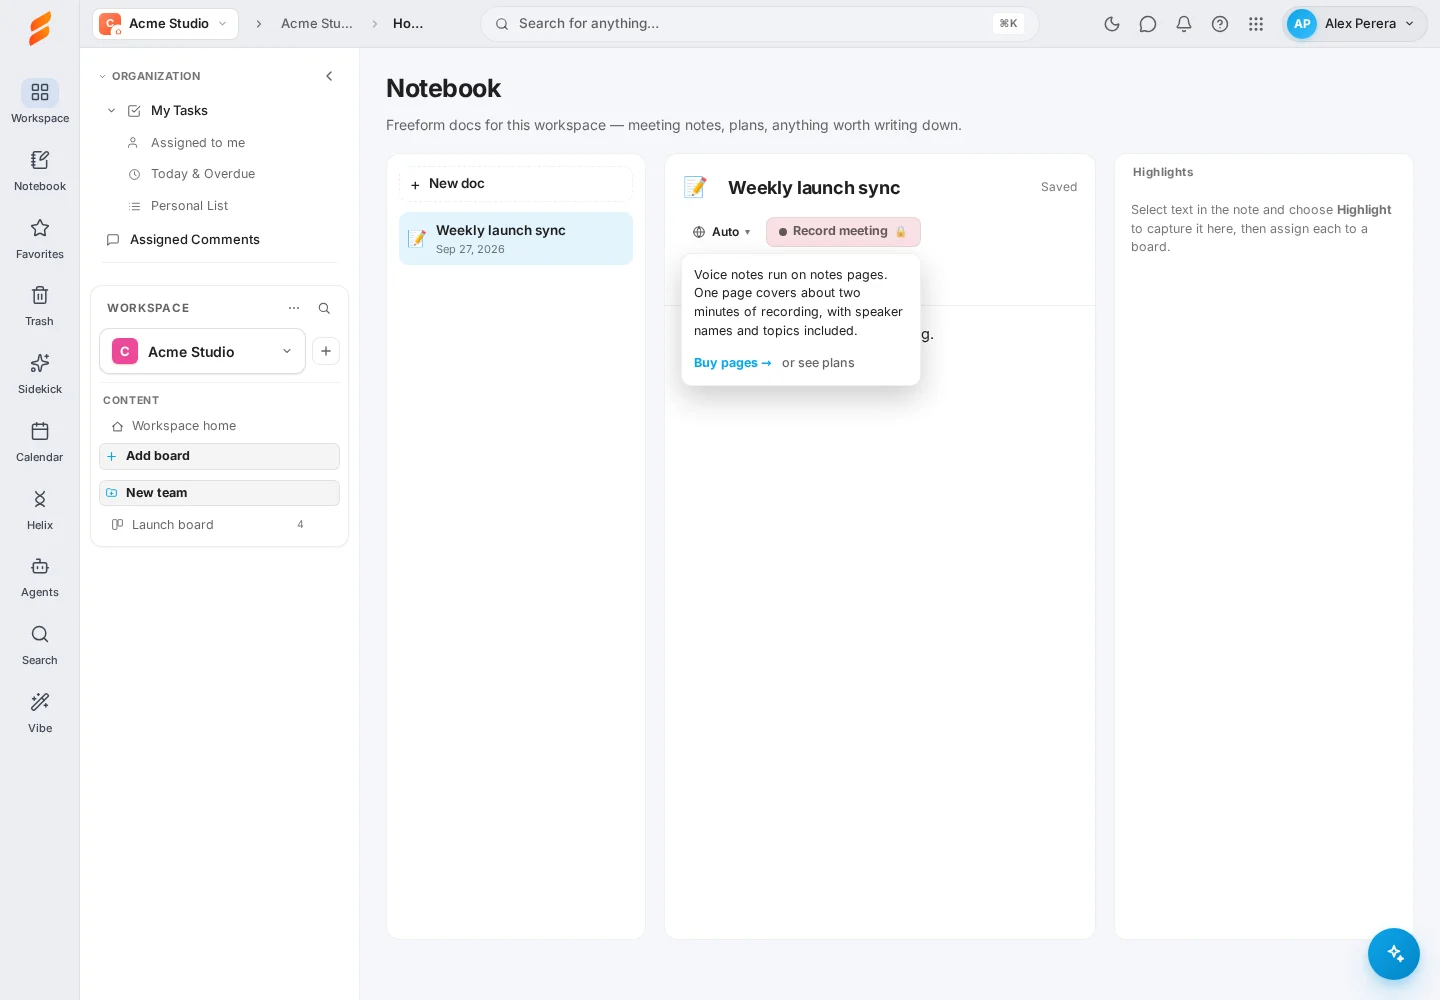Open Personal List

tap(190, 206)
